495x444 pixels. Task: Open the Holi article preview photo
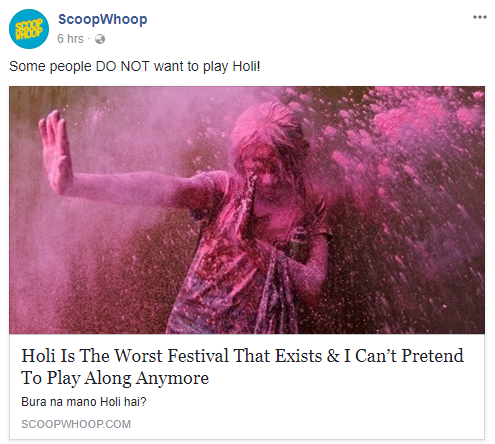tap(247, 210)
